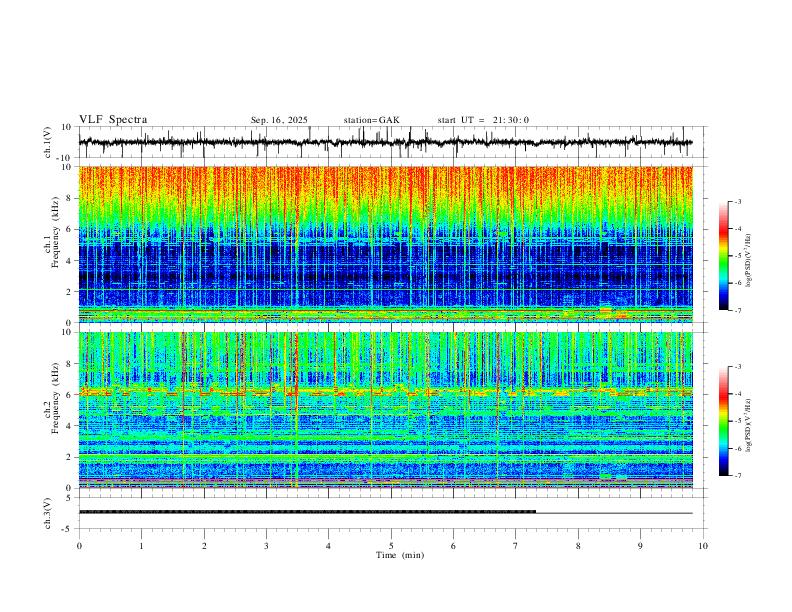The image size is (792, 612).
Task: Click time-axis tick label '10'
Action: [x=703, y=546]
